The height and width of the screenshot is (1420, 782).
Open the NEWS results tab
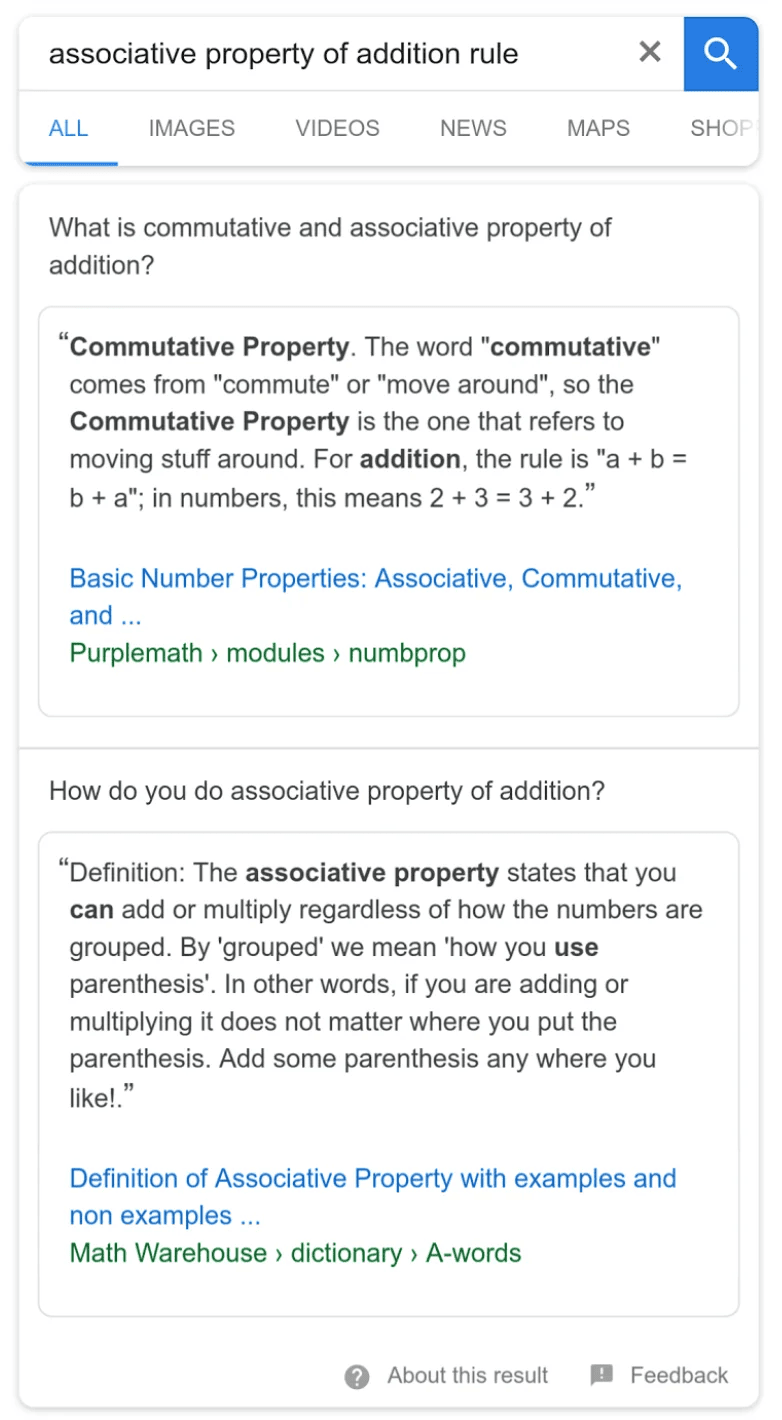472,128
